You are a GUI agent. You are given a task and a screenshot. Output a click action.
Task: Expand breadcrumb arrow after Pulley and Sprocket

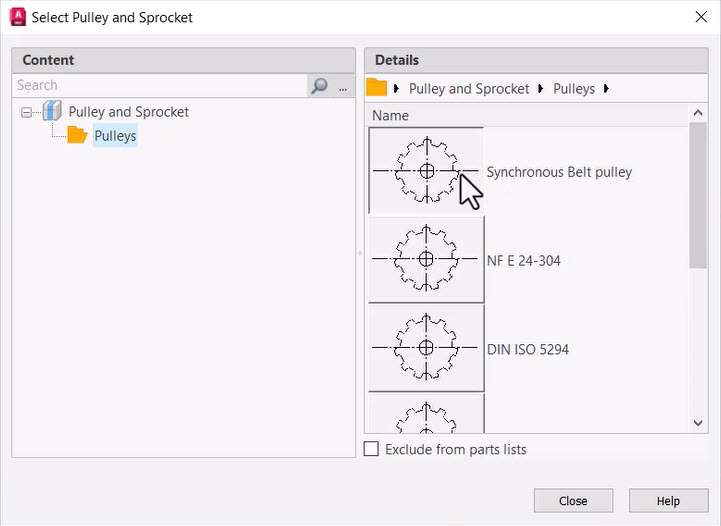pos(541,88)
